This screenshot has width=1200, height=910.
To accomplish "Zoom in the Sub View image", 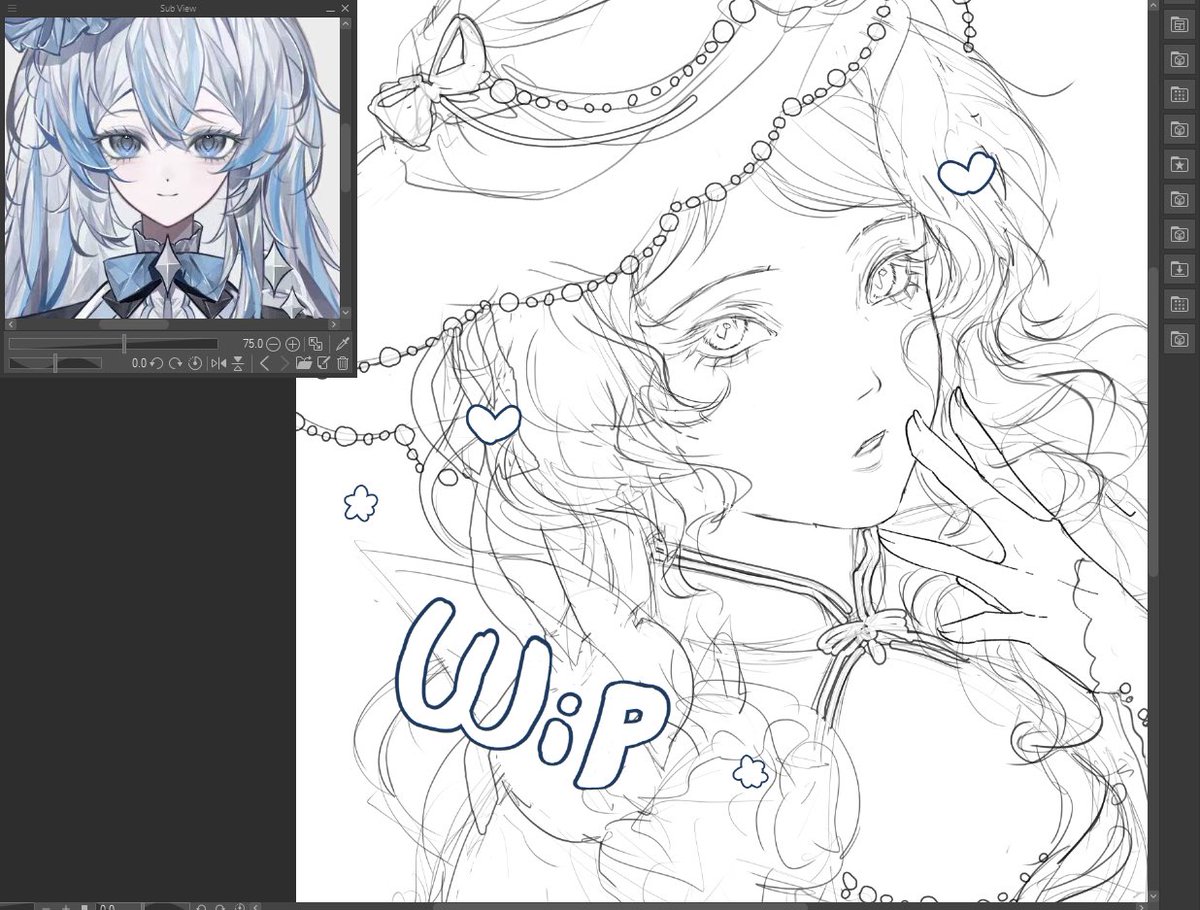I will click(x=292, y=343).
